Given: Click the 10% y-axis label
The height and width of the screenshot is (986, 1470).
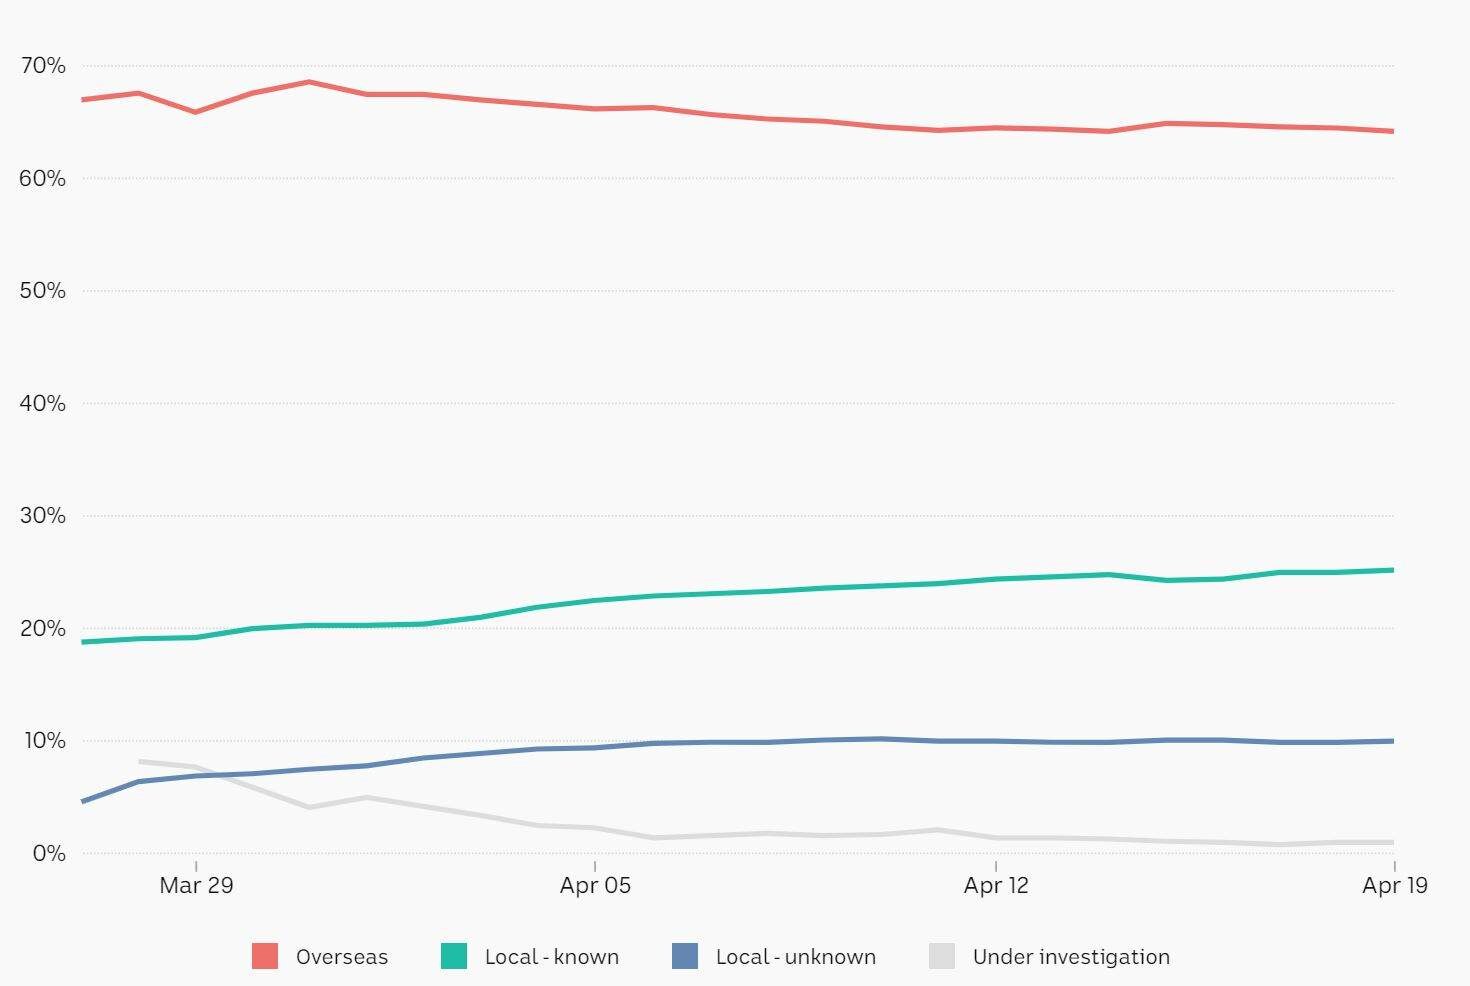Looking at the screenshot, I should tap(42, 741).
